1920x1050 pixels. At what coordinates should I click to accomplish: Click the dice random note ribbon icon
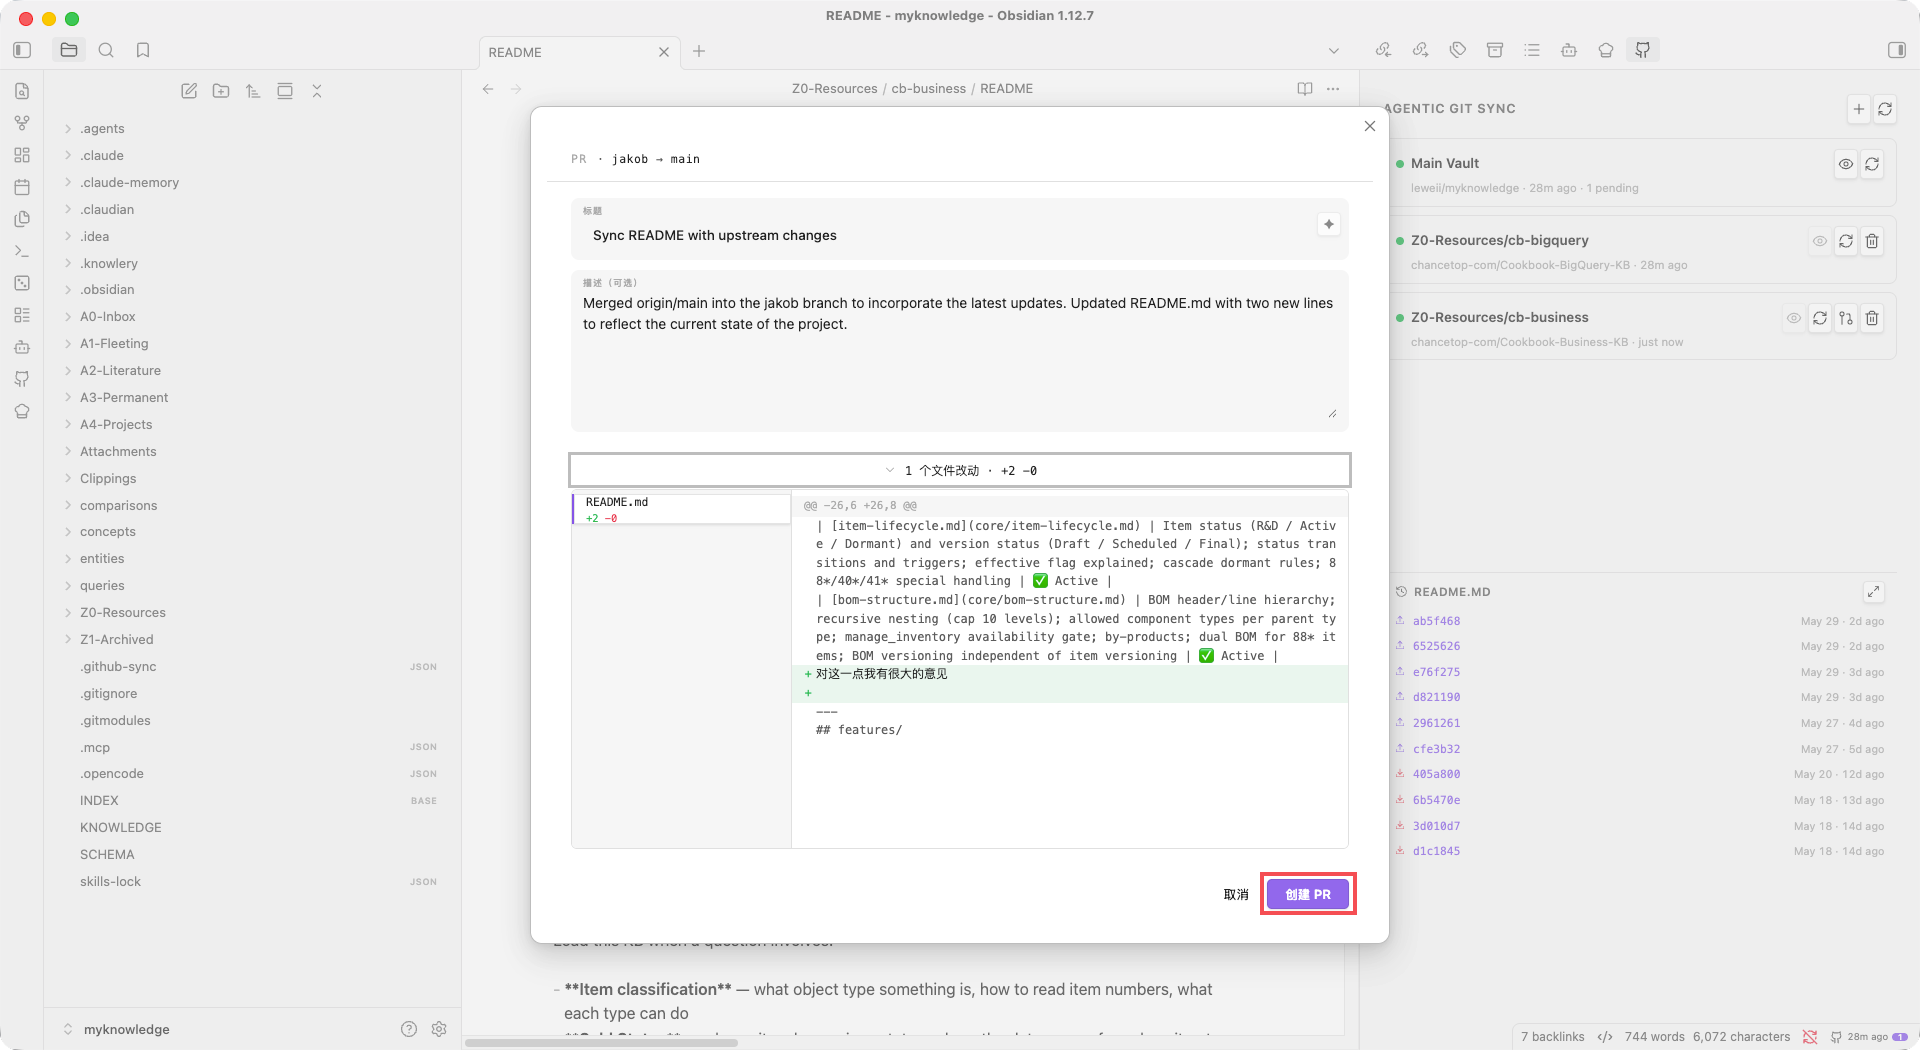click(x=22, y=283)
